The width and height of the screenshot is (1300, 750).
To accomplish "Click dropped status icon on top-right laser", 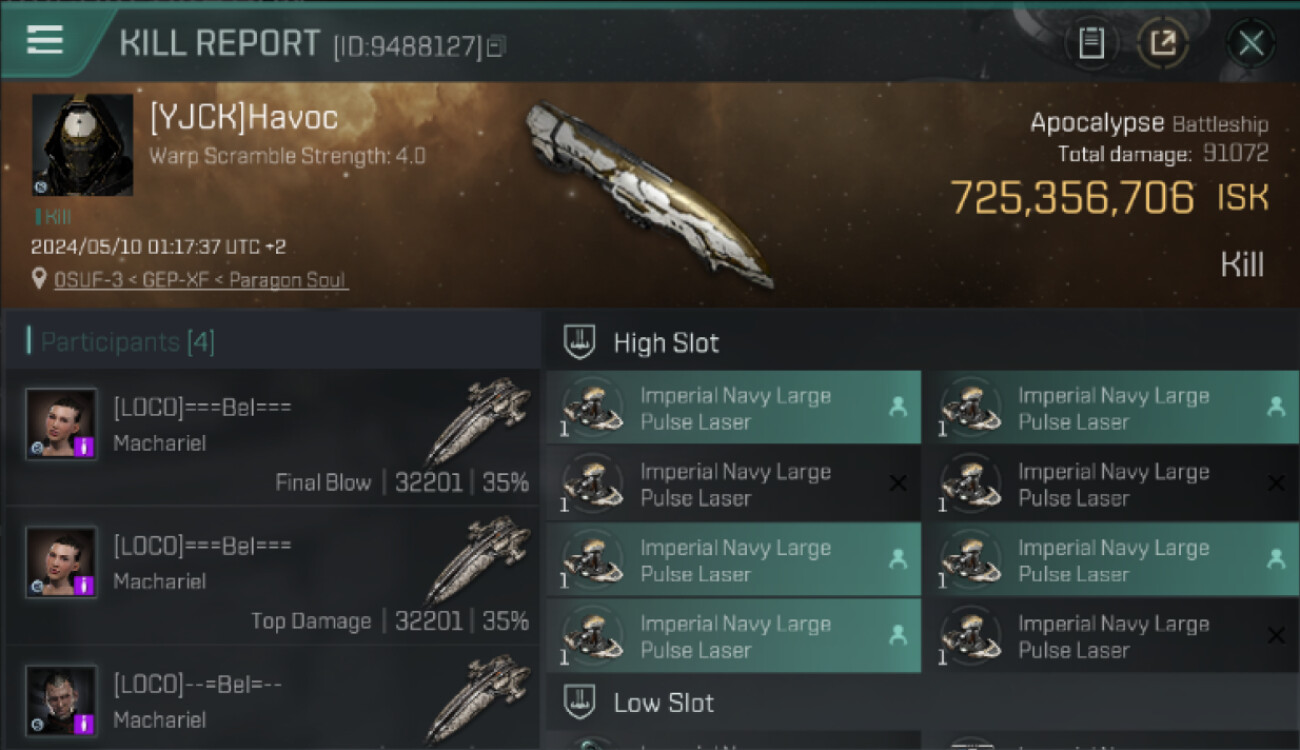I will click(1276, 407).
